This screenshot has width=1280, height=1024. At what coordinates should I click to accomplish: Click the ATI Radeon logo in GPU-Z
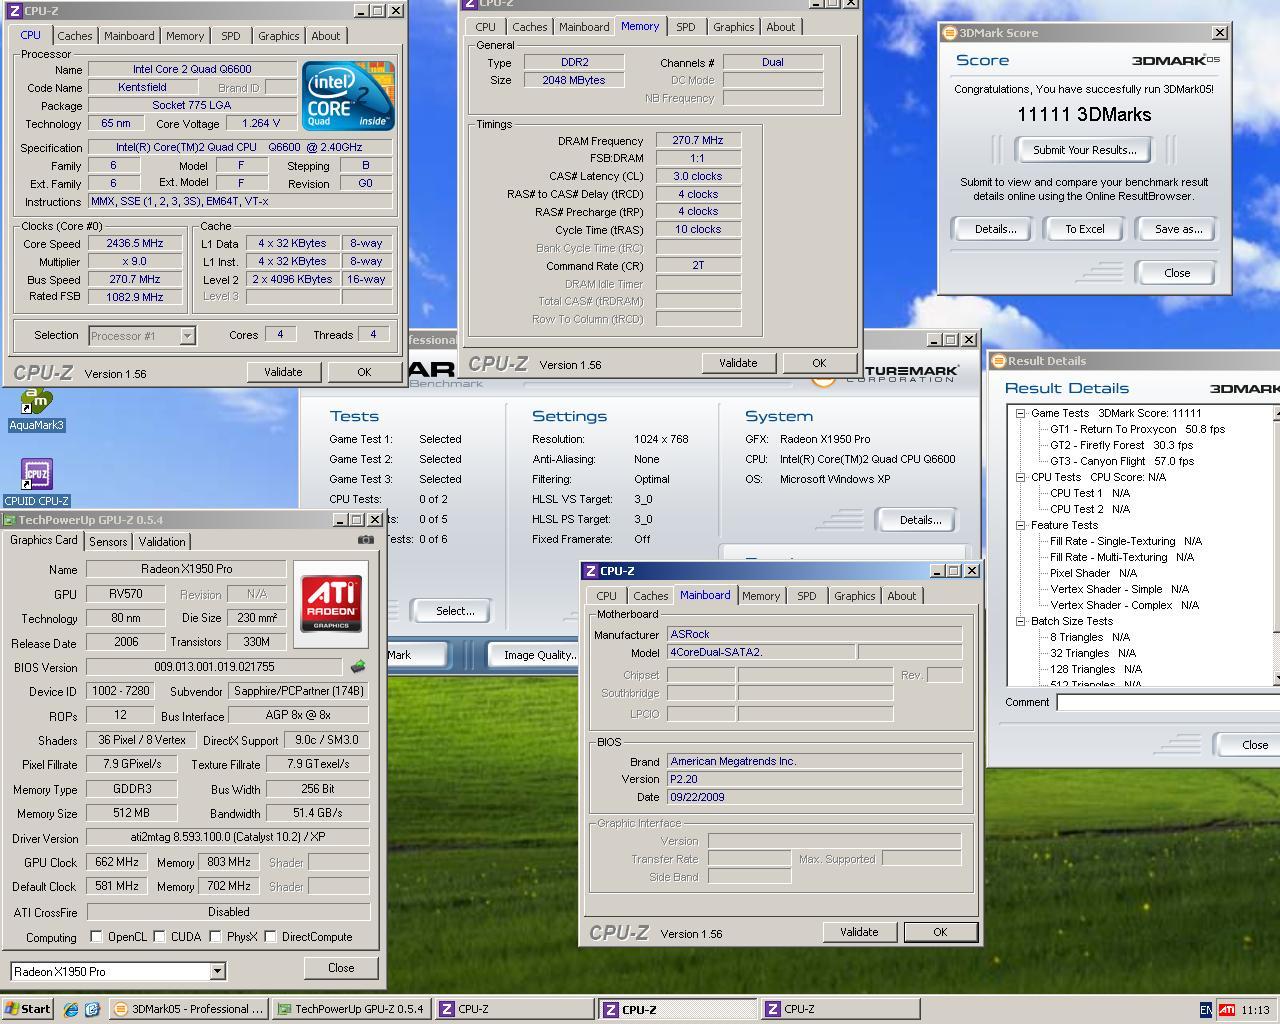point(331,603)
